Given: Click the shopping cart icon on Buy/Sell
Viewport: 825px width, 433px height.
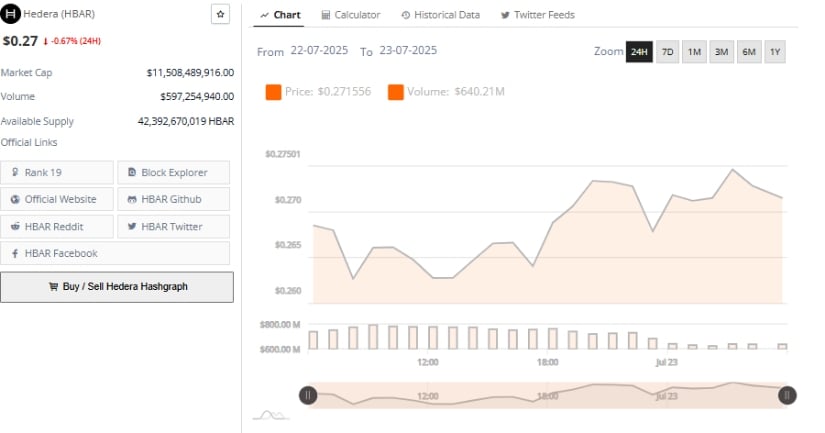Looking at the screenshot, I should click(53, 287).
